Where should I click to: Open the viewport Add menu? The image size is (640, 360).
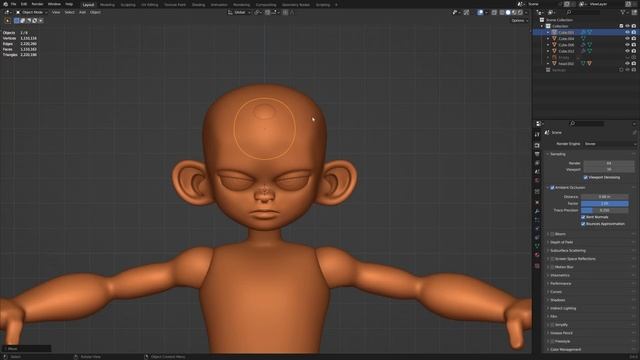click(82, 12)
